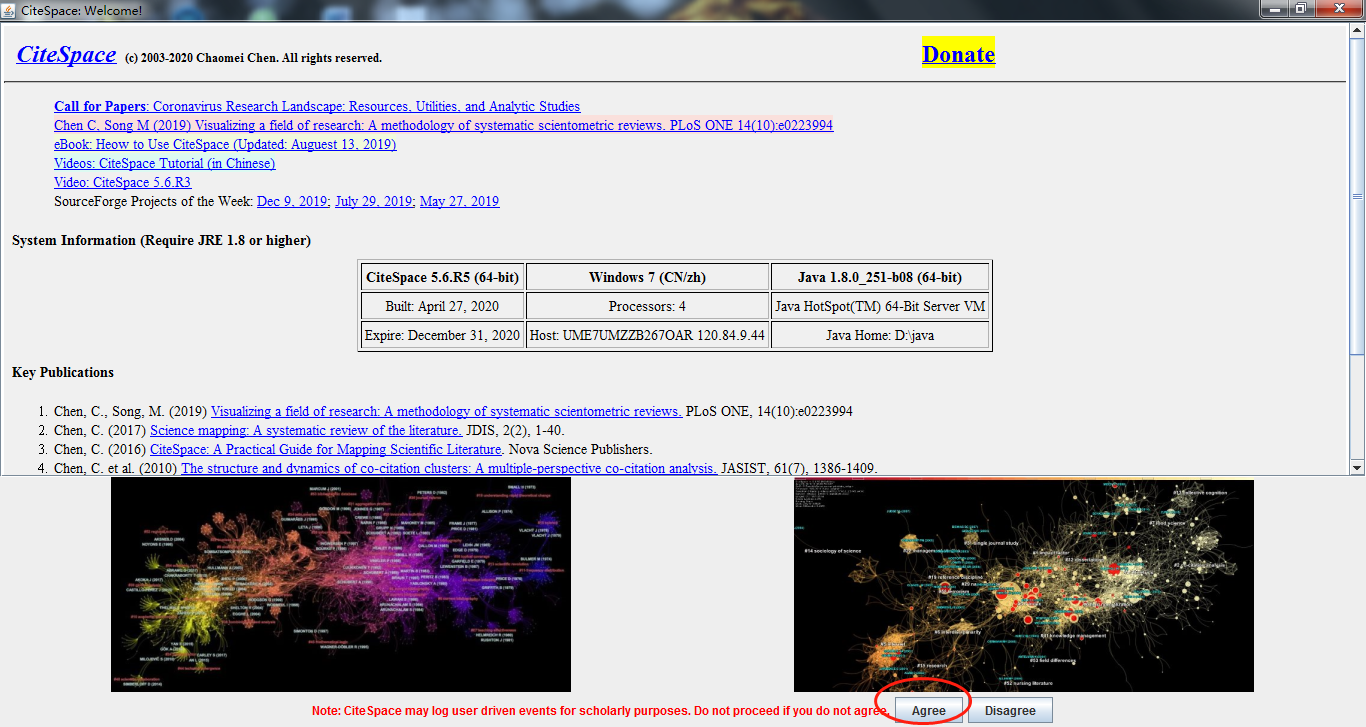Click the Agree button

[928, 710]
